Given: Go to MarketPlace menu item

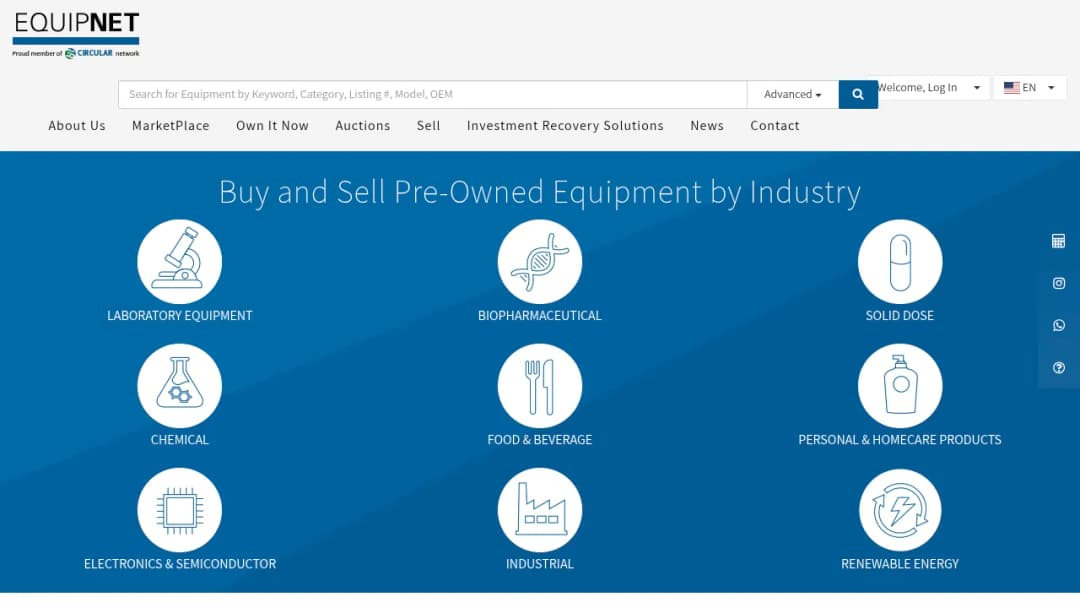Looking at the screenshot, I should 171,125.
